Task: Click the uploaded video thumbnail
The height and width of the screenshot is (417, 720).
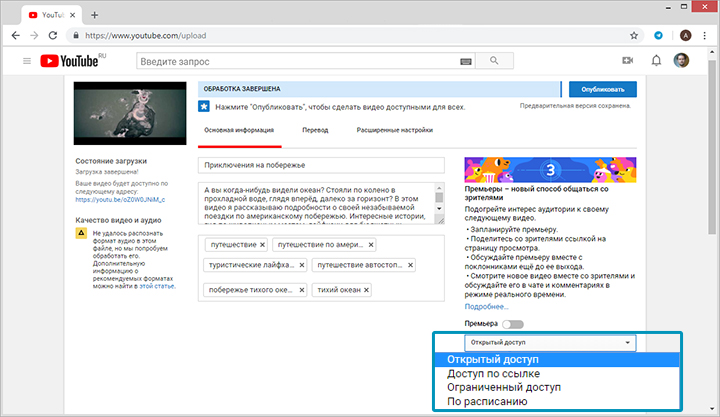Action: pyautogui.click(x=130, y=113)
